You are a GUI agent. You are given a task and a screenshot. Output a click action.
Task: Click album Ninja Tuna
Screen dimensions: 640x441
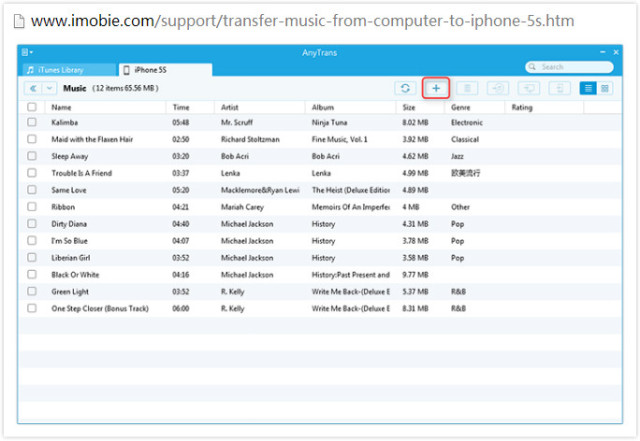(x=329, y=122)
